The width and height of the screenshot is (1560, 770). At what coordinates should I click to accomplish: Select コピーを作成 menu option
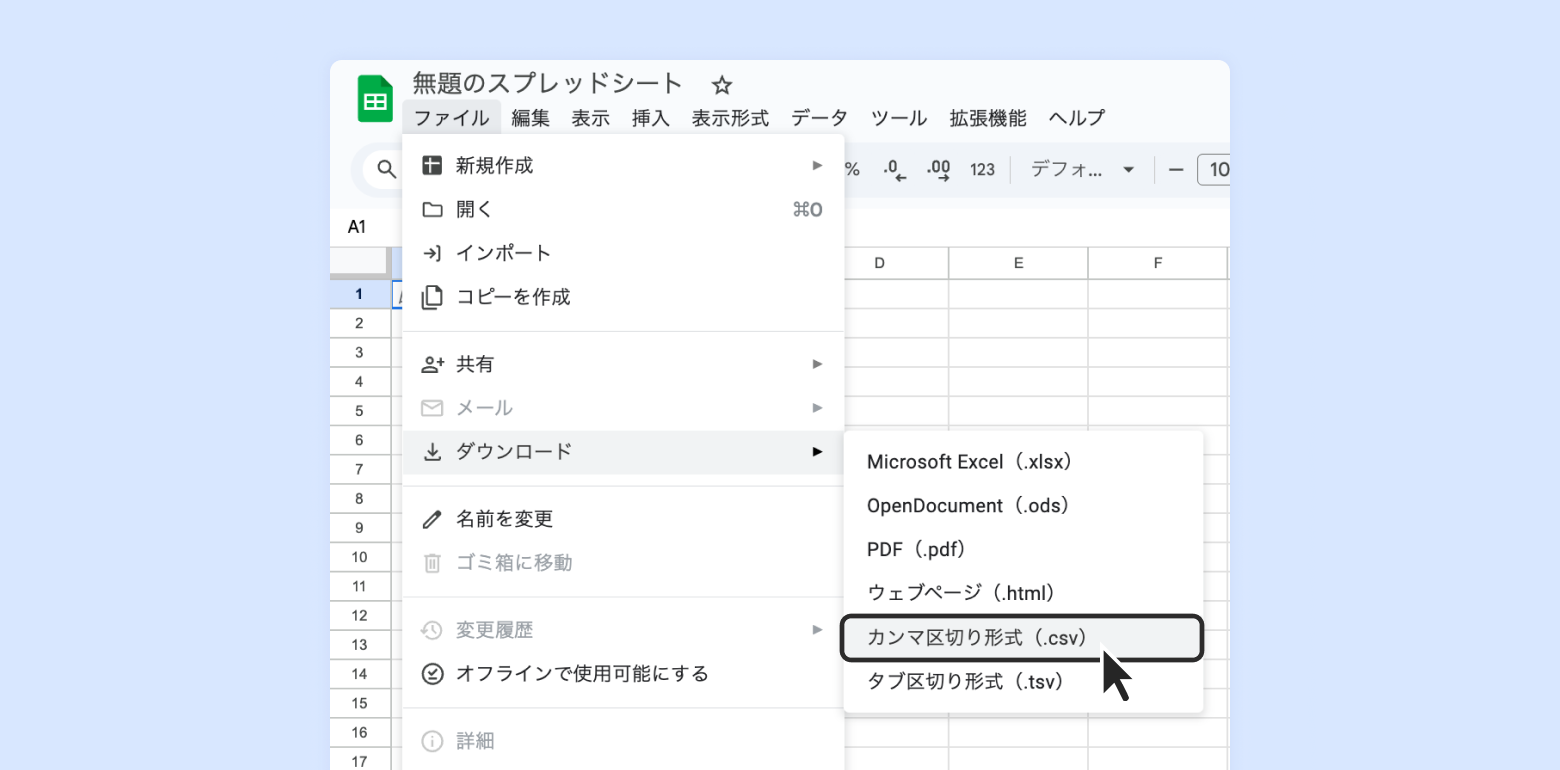click(513, 297)
